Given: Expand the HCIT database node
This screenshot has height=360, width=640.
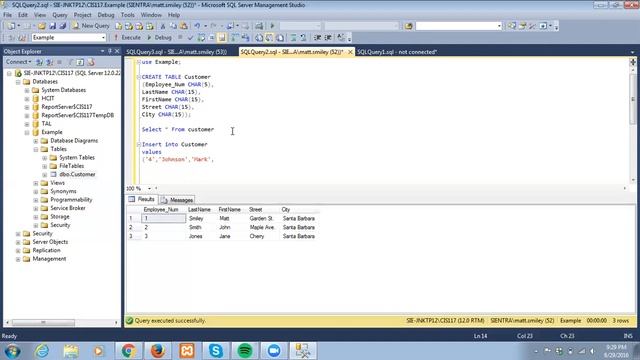Looking at the screenshot, I should (x=27, y=98).
